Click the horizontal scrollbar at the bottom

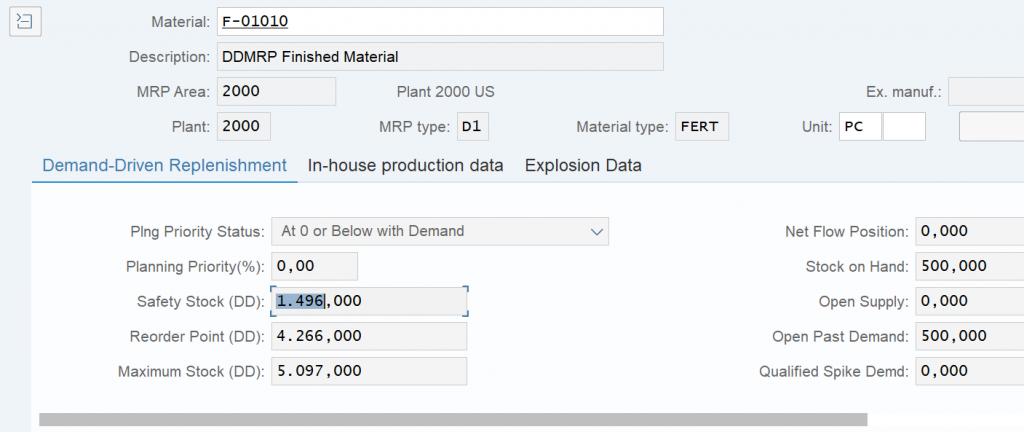click(453, 420)
